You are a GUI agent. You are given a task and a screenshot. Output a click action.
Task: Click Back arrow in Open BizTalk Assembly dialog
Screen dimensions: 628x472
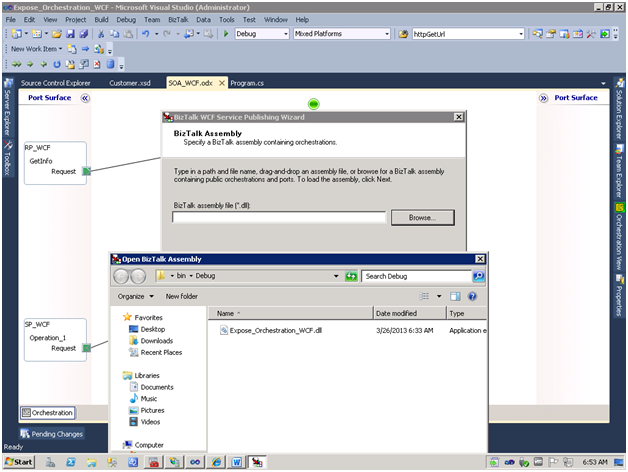point(121,276)
